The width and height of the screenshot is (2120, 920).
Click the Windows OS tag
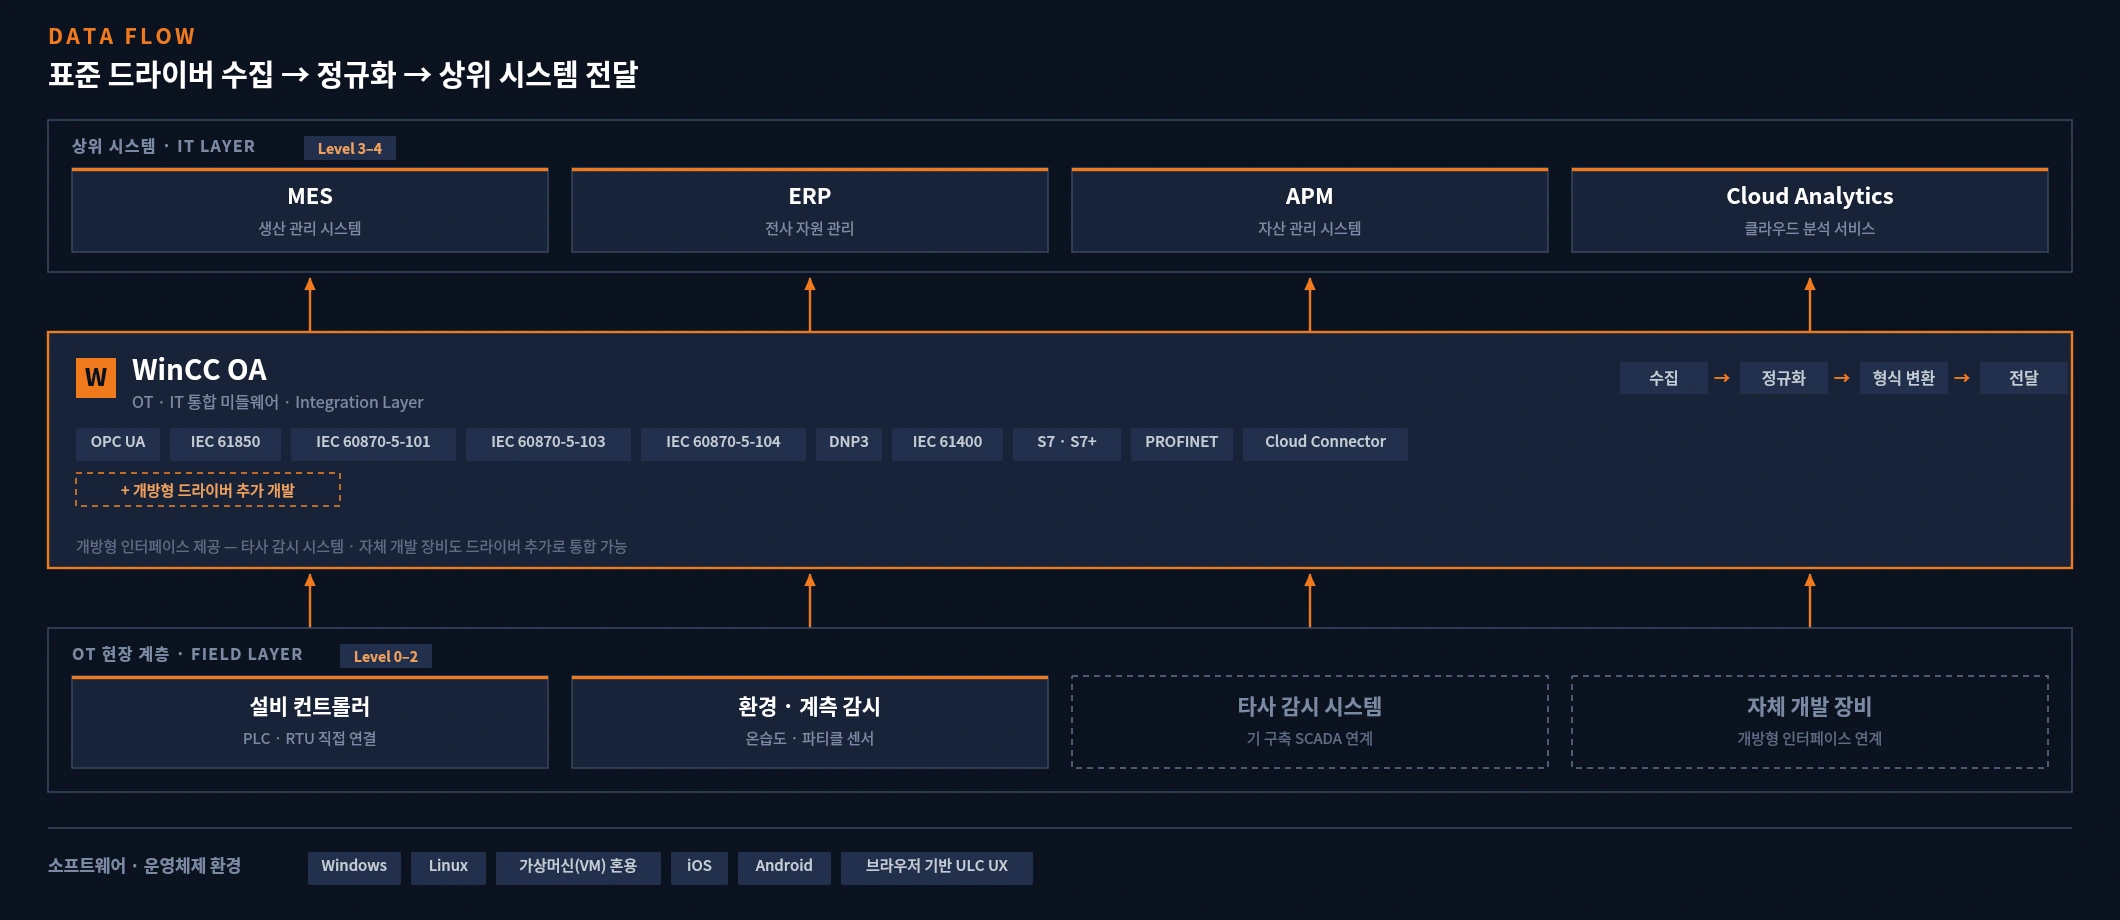pyautogui.click(x=354, y=867)
